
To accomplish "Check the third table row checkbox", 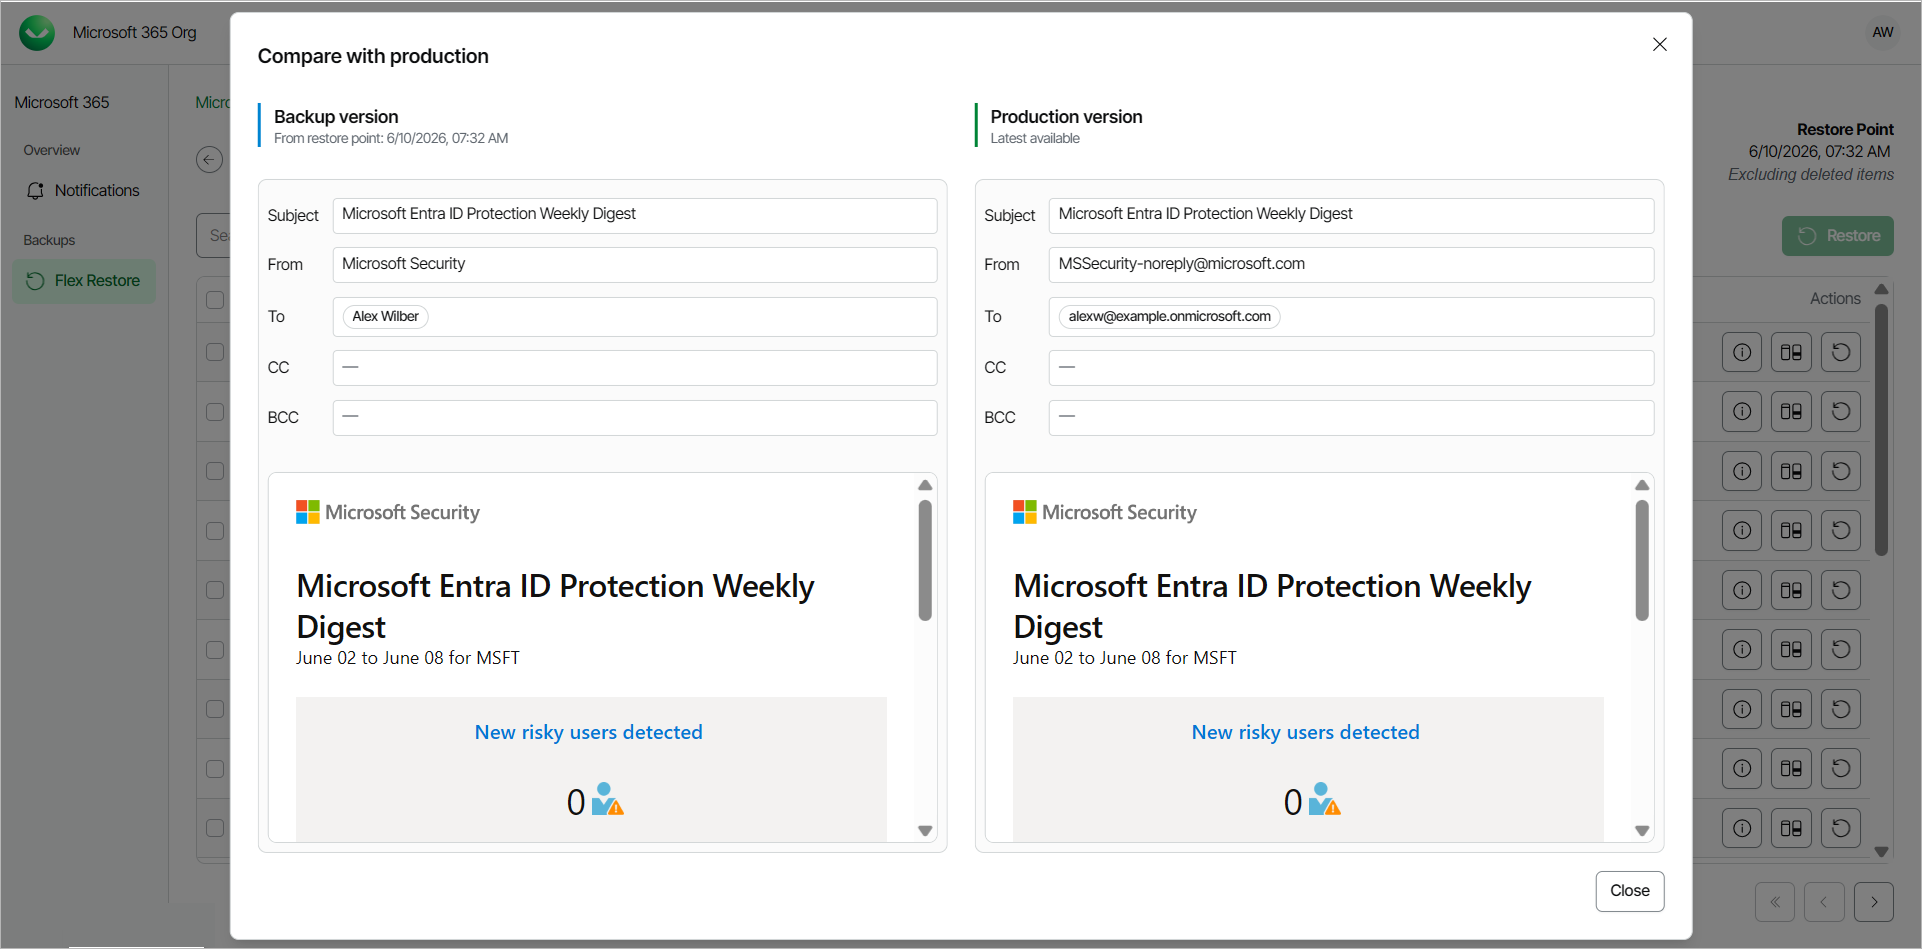I will (215, 471).
